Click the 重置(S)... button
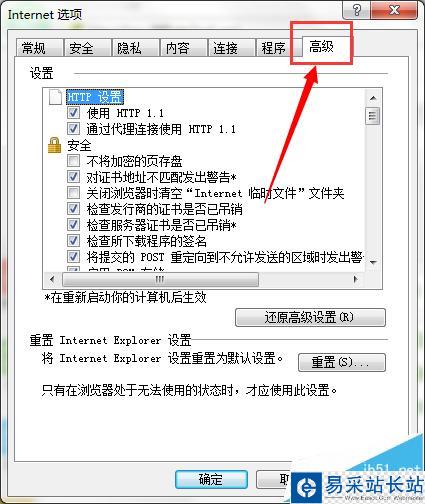 click(x=342, y=362)
